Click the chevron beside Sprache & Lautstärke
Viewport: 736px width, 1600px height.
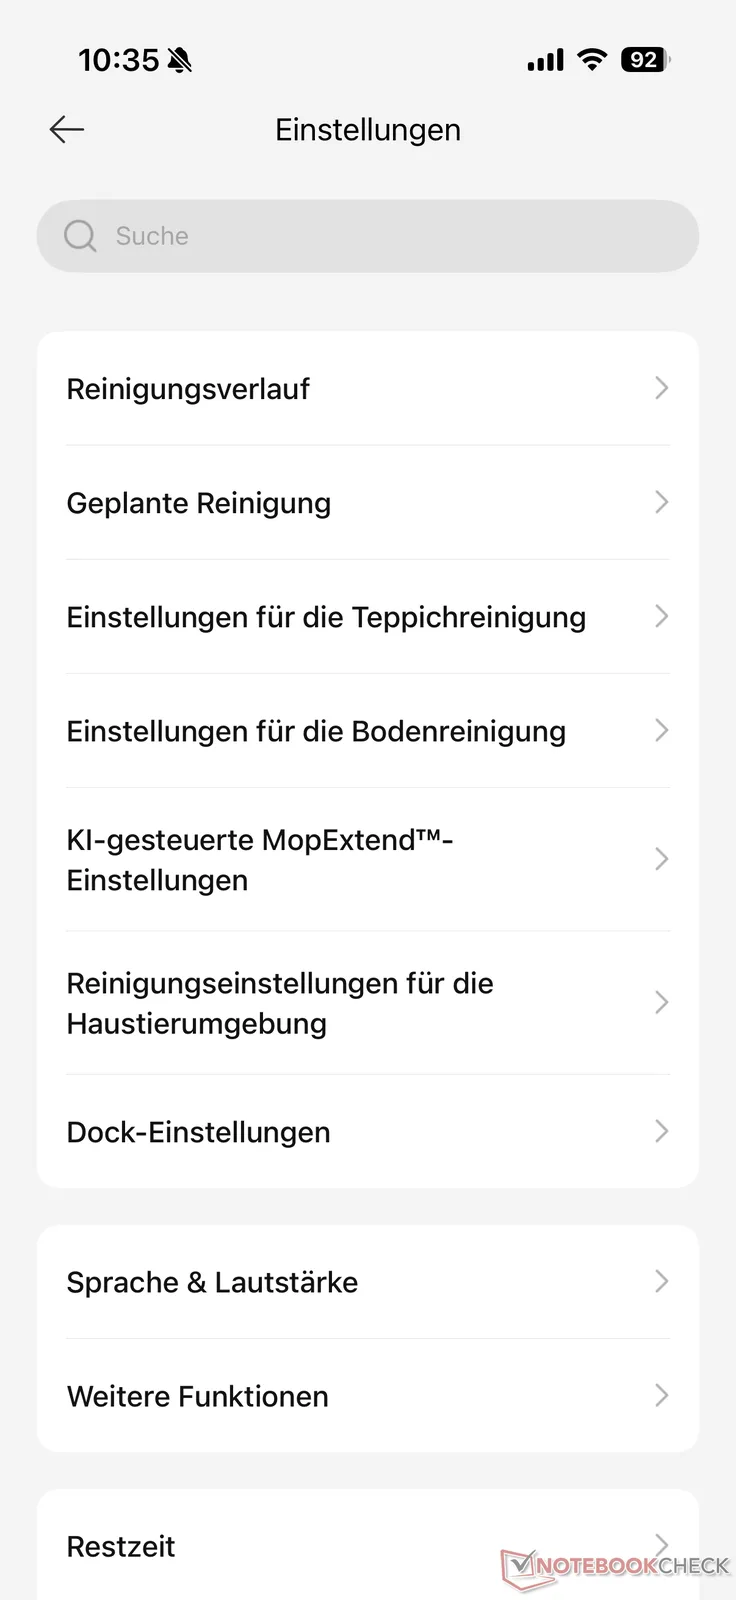pos(661,1281)
